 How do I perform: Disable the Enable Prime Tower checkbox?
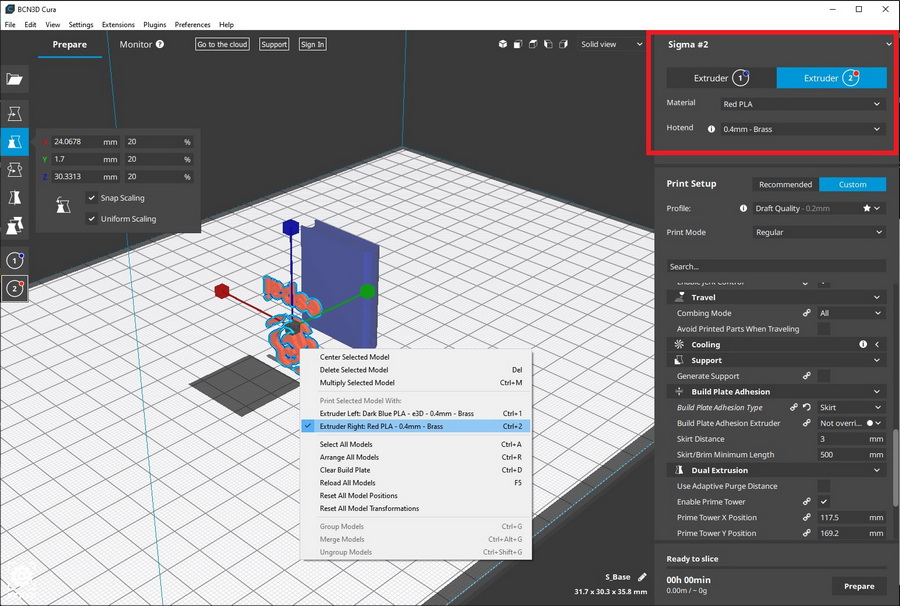(824, 501)
